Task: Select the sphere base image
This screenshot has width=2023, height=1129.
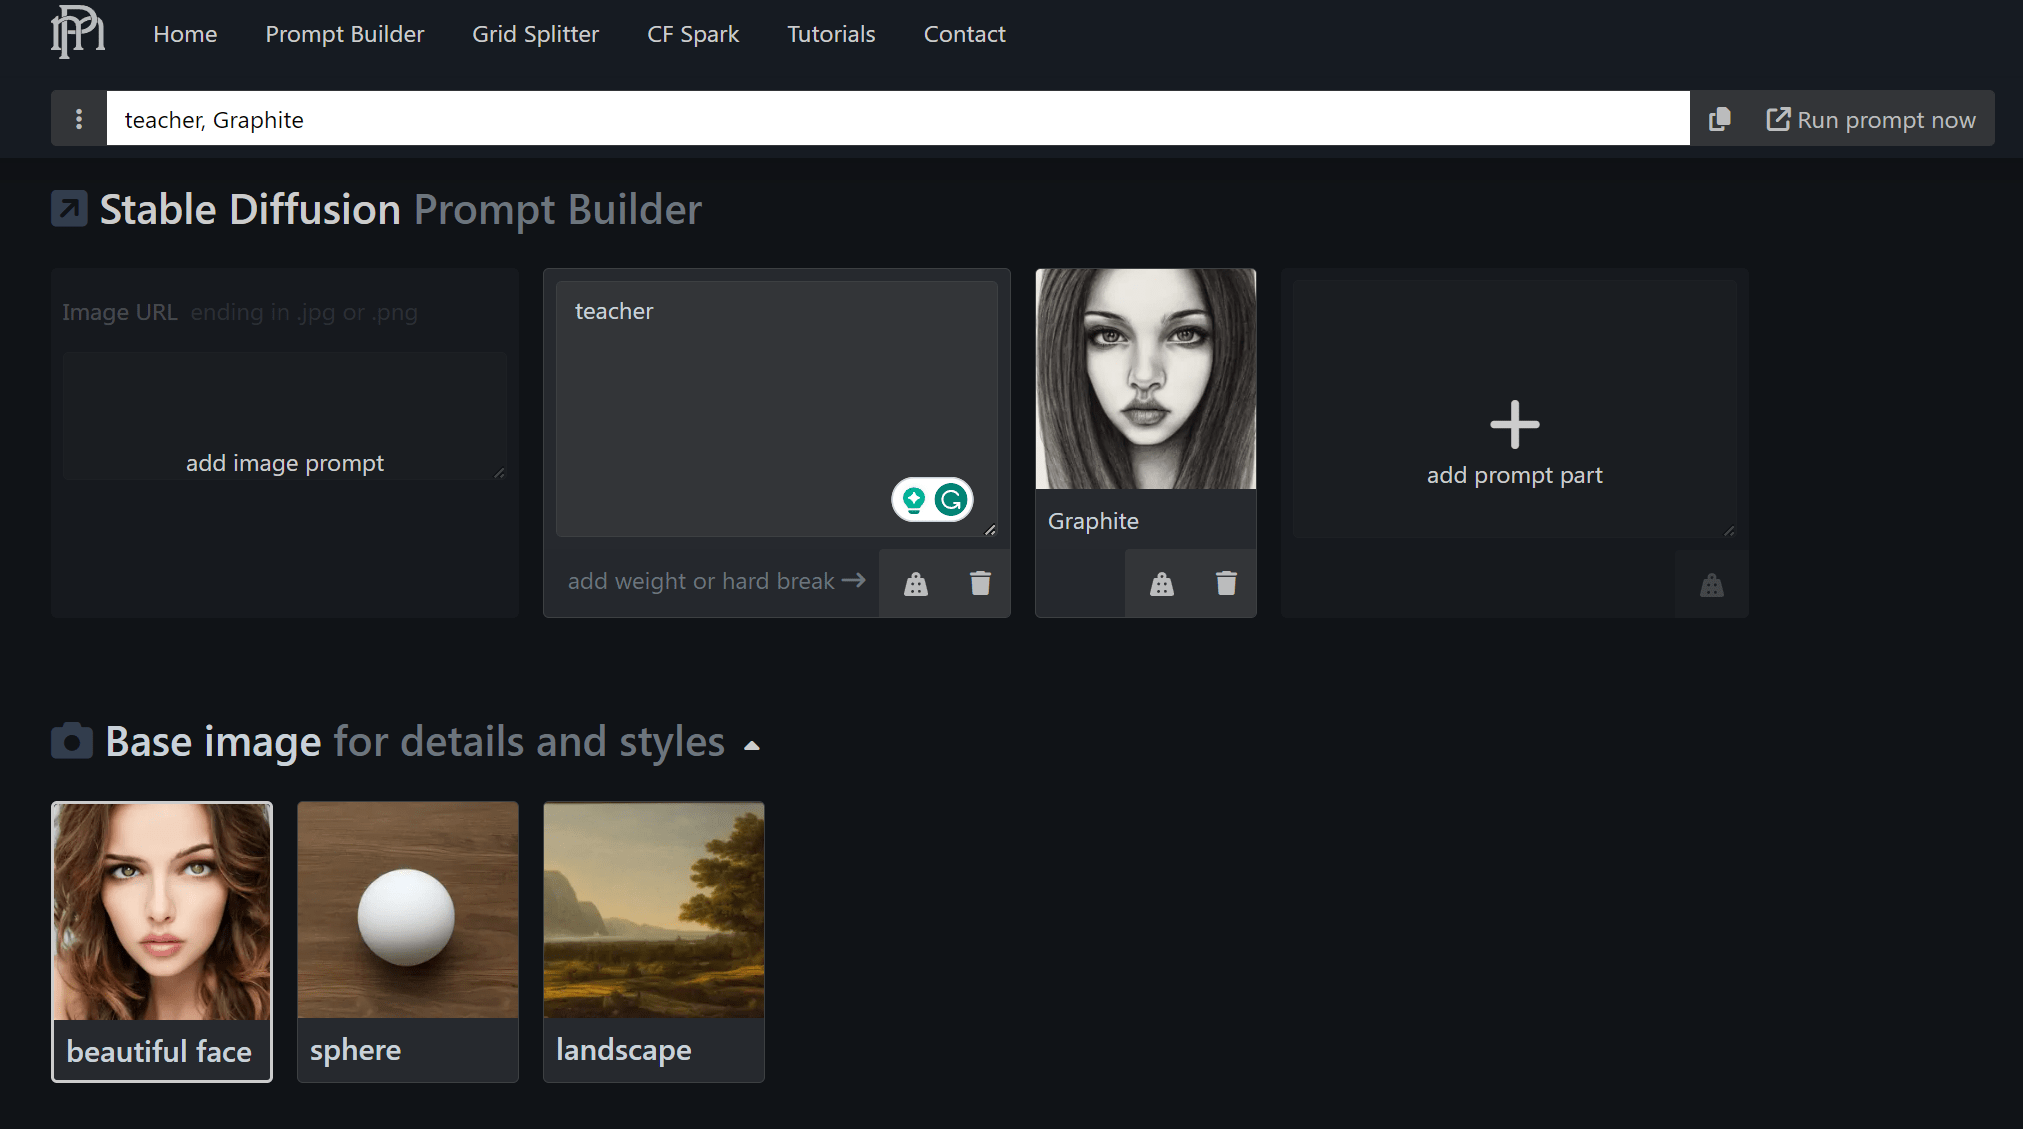Action: tap(407, 940)
